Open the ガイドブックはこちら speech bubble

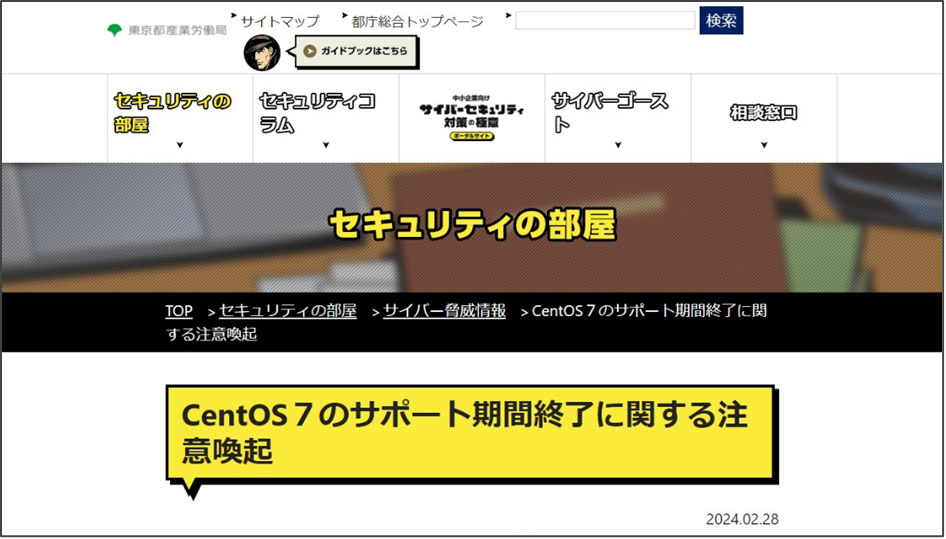pos(358,52)
